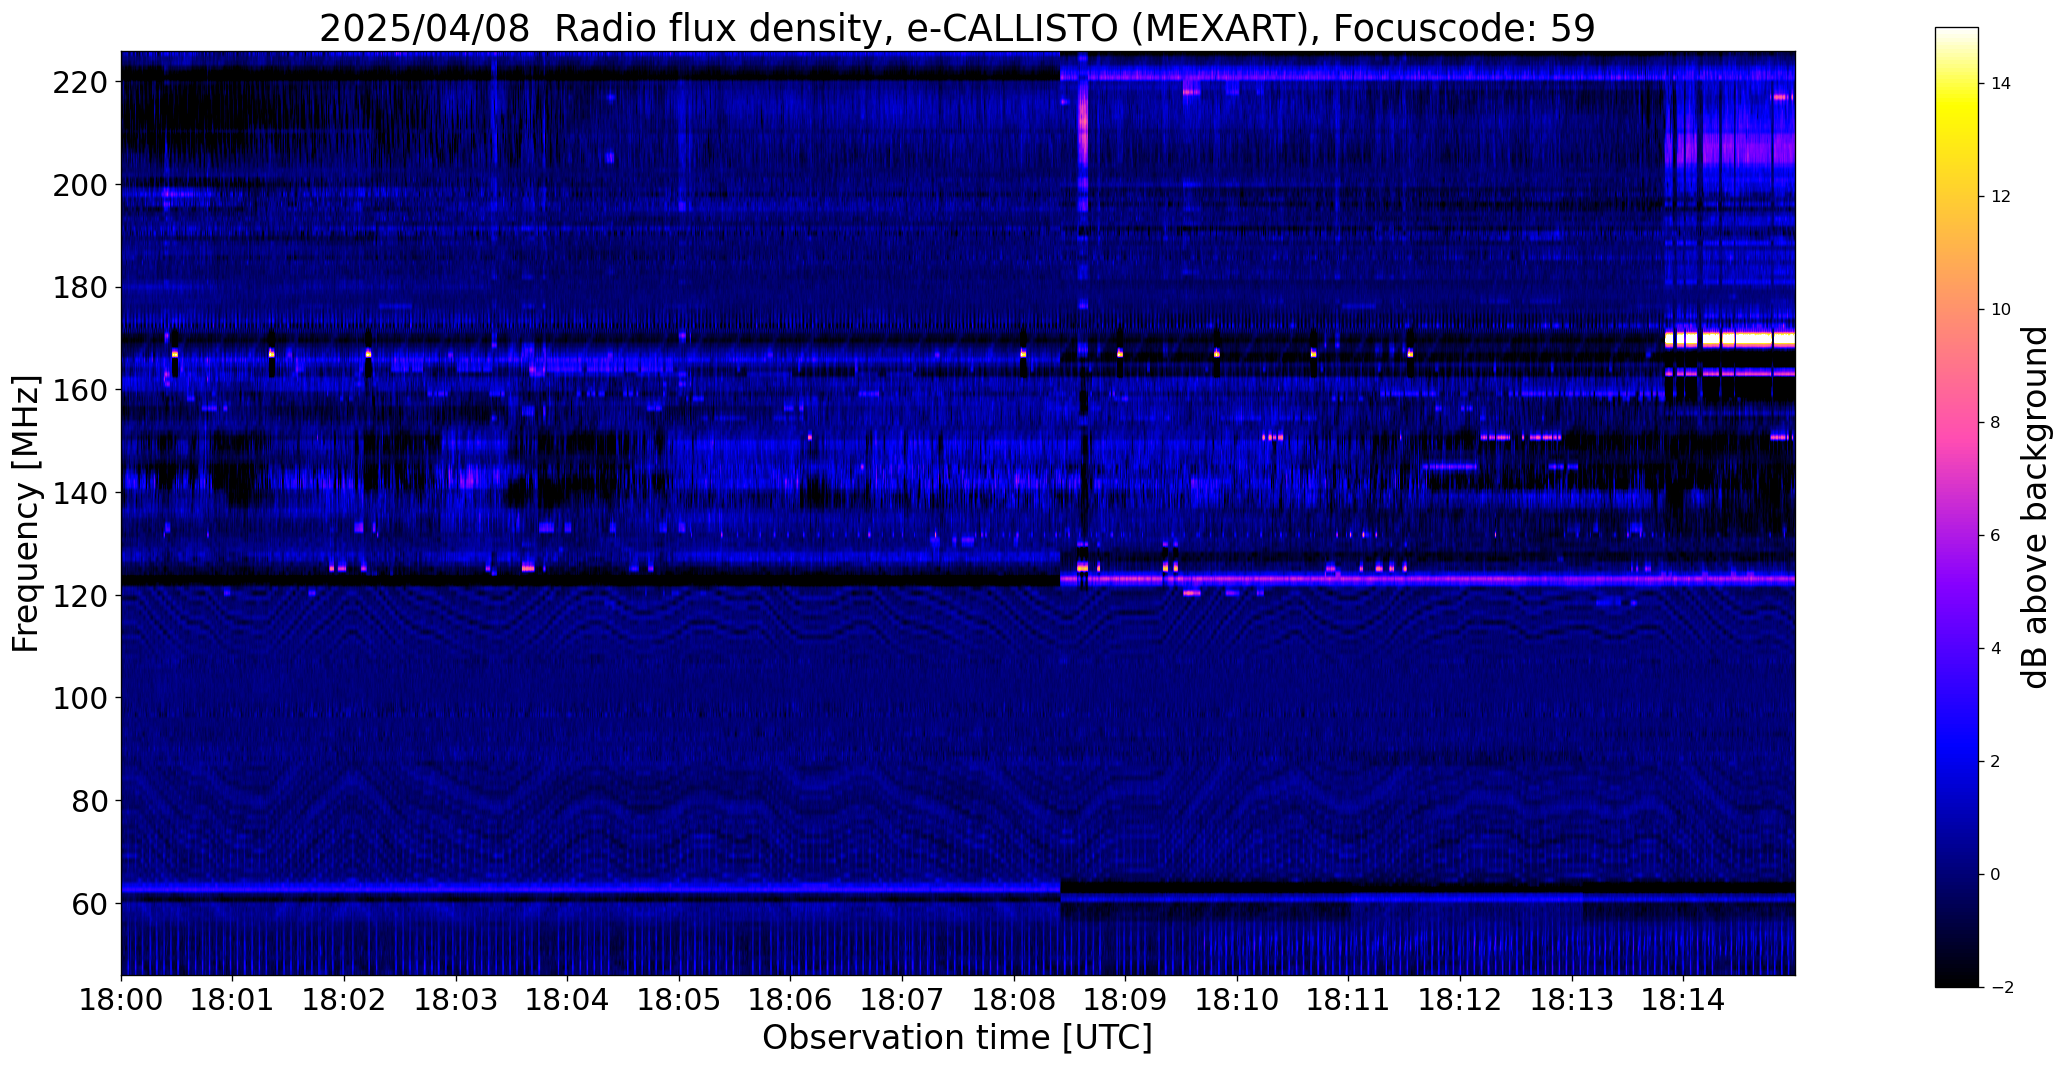Click the 18:06 time tick label
The width and height of the screenshot is (2066, 1067).
point(791,999)
